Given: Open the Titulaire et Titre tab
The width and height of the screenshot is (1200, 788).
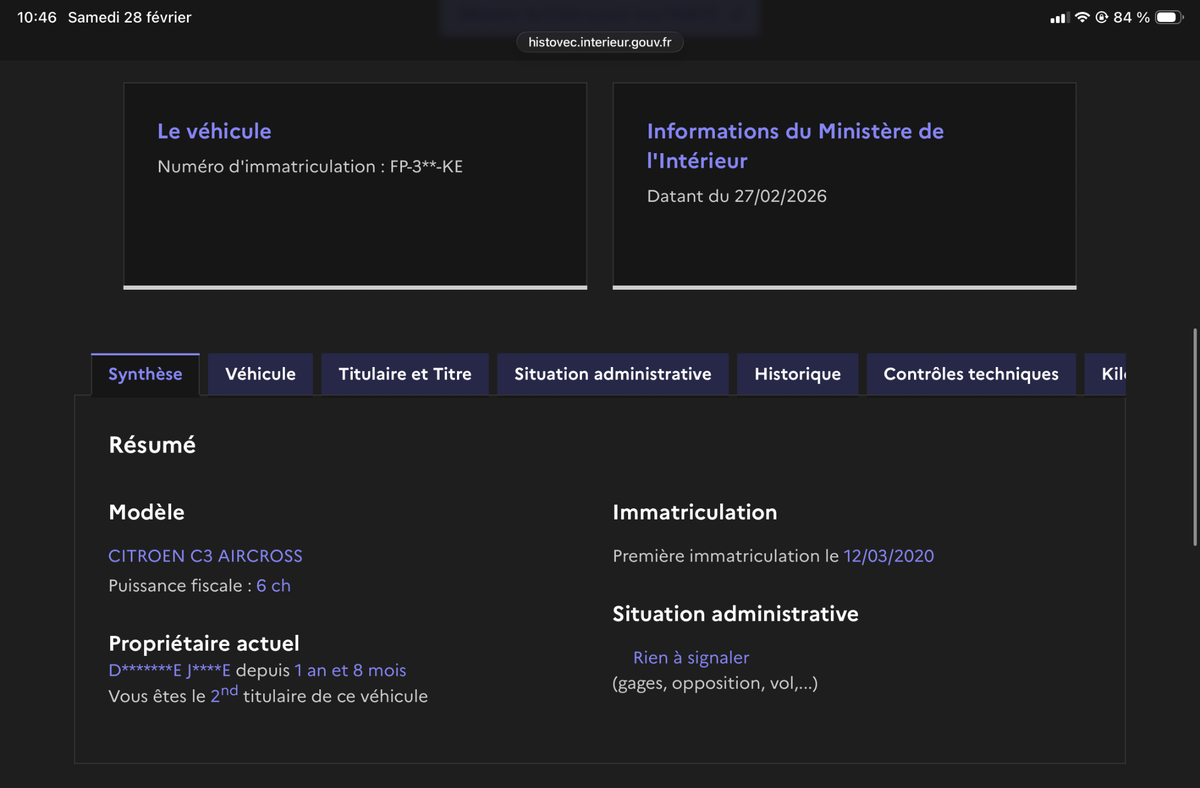Looking at the screenshot, I should pyautogui.click(x=404, y=373).
